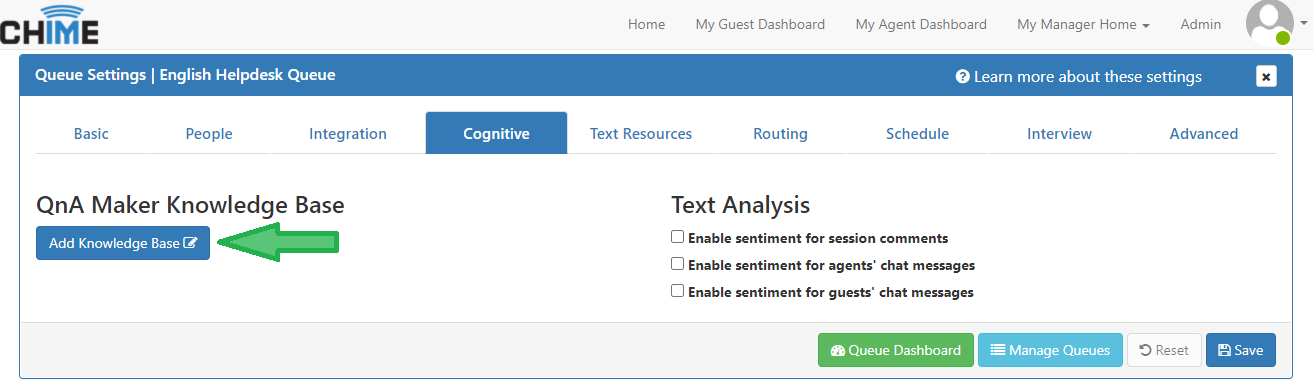Enable sentiment for session comments
Screen dimensions: 1313x382
point(677,237)
